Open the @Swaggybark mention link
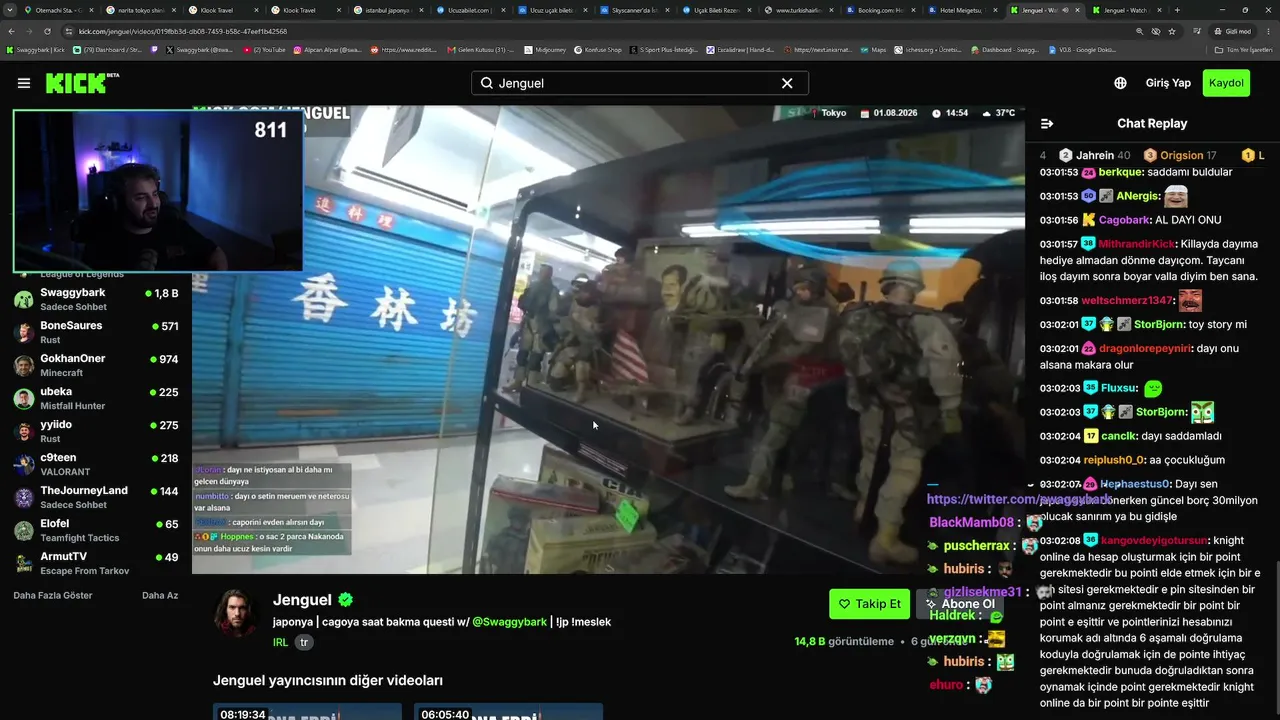 (509, 622)
